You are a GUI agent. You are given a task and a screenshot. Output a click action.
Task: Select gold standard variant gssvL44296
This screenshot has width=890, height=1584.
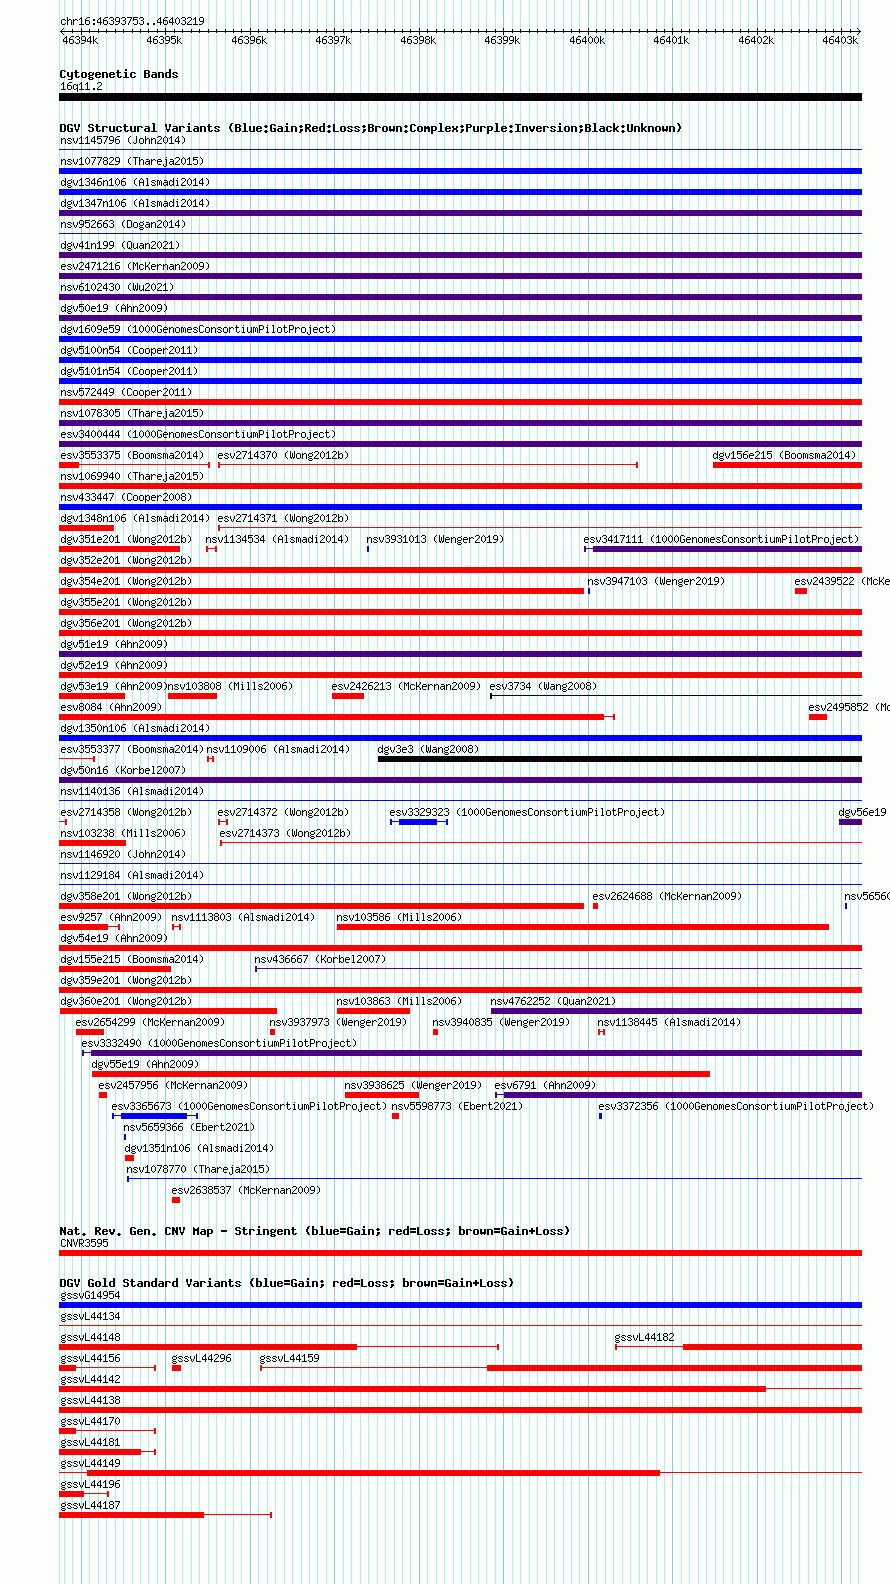click(x=202, y=1358)
